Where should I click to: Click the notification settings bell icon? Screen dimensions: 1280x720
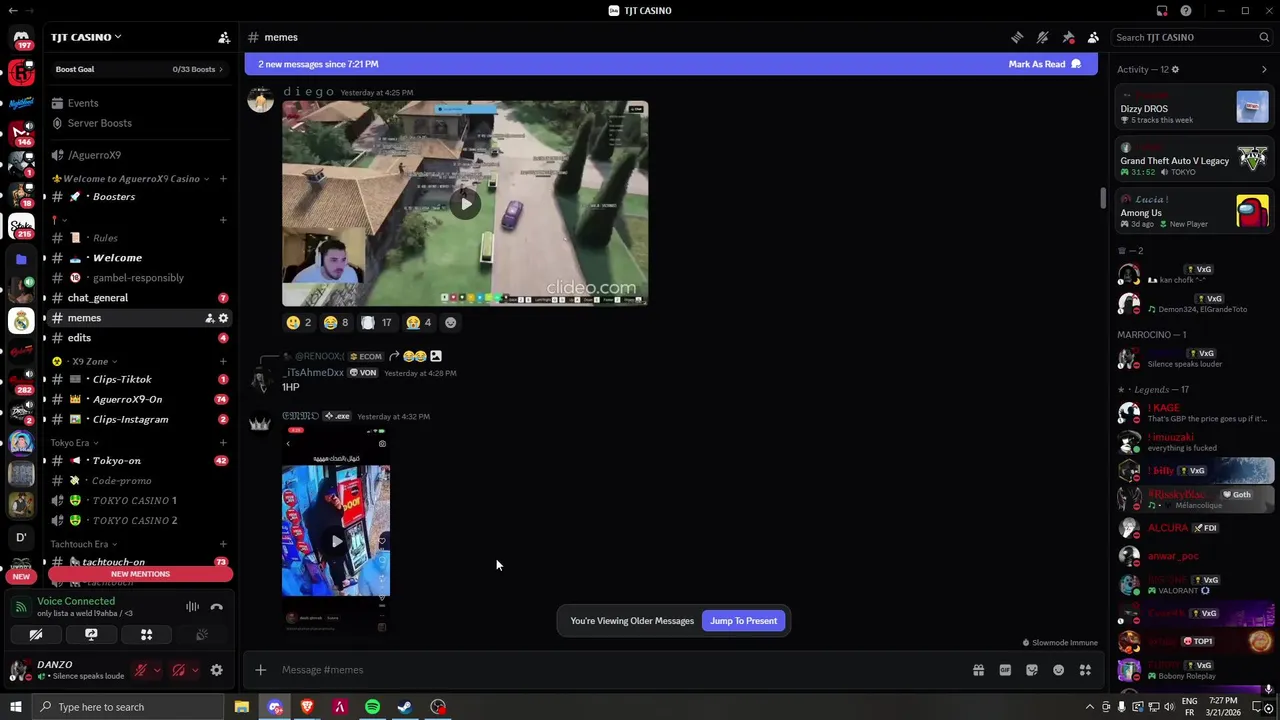tap(1043, 37)
